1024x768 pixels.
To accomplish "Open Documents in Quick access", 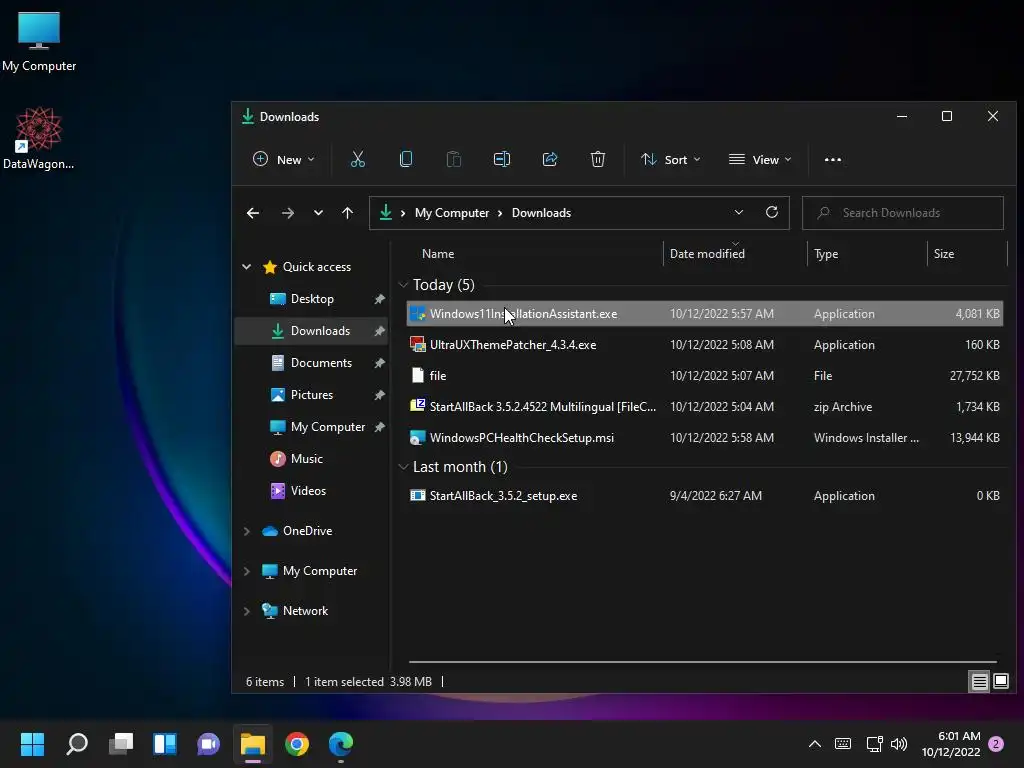I will click(312, 363).
